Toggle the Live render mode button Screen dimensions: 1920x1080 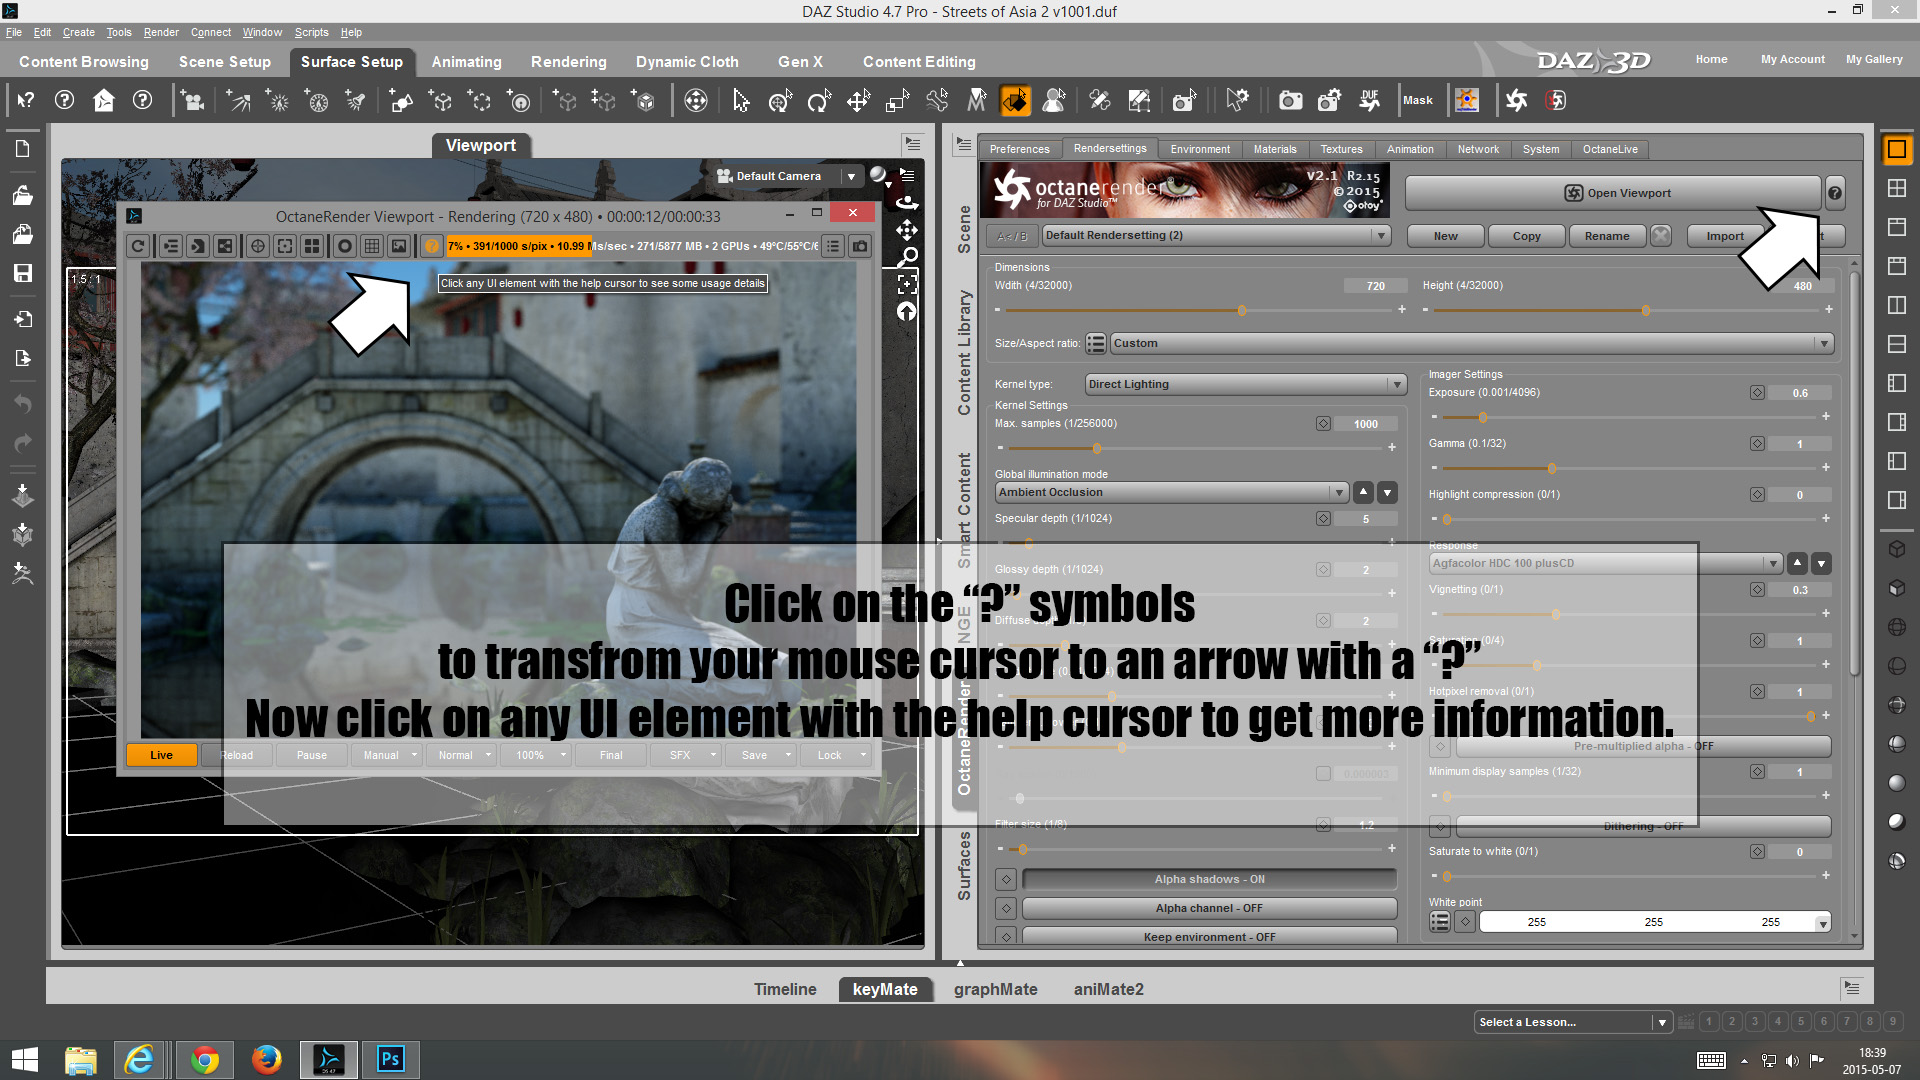pos(161,755)
